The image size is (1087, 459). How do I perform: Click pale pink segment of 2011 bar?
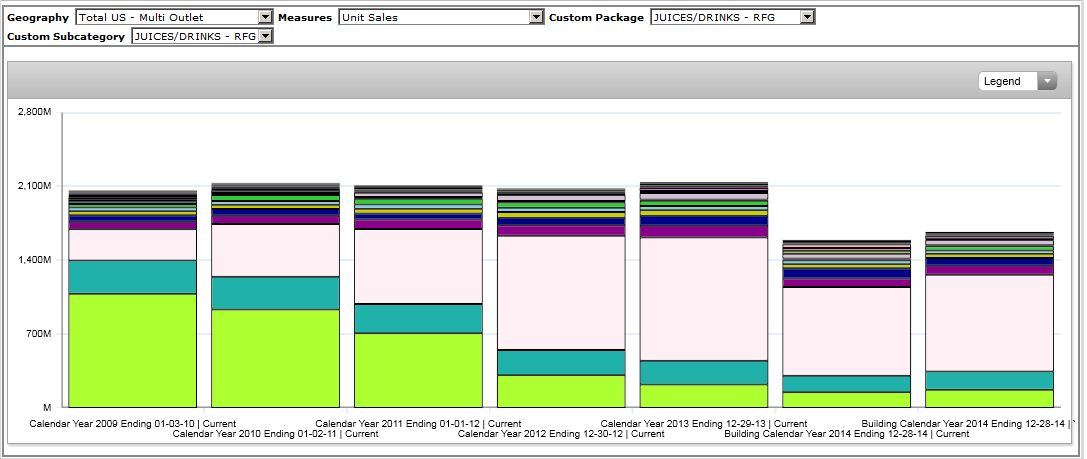[x=418, y=266]
